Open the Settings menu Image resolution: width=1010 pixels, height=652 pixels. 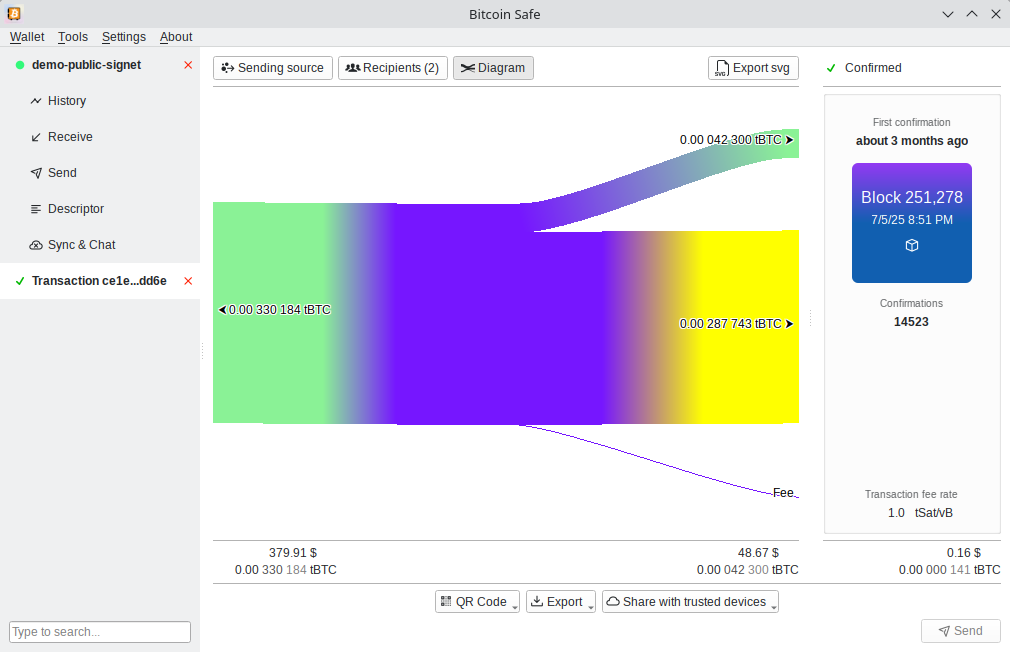point(124,37)
